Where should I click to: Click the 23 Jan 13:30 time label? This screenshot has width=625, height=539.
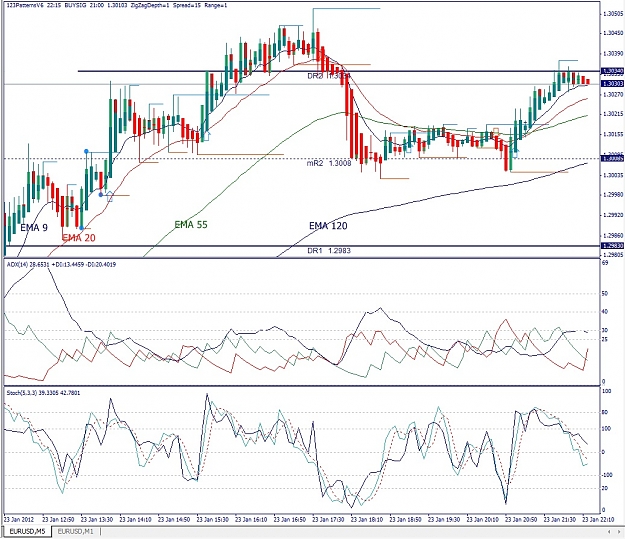(97, 520)
